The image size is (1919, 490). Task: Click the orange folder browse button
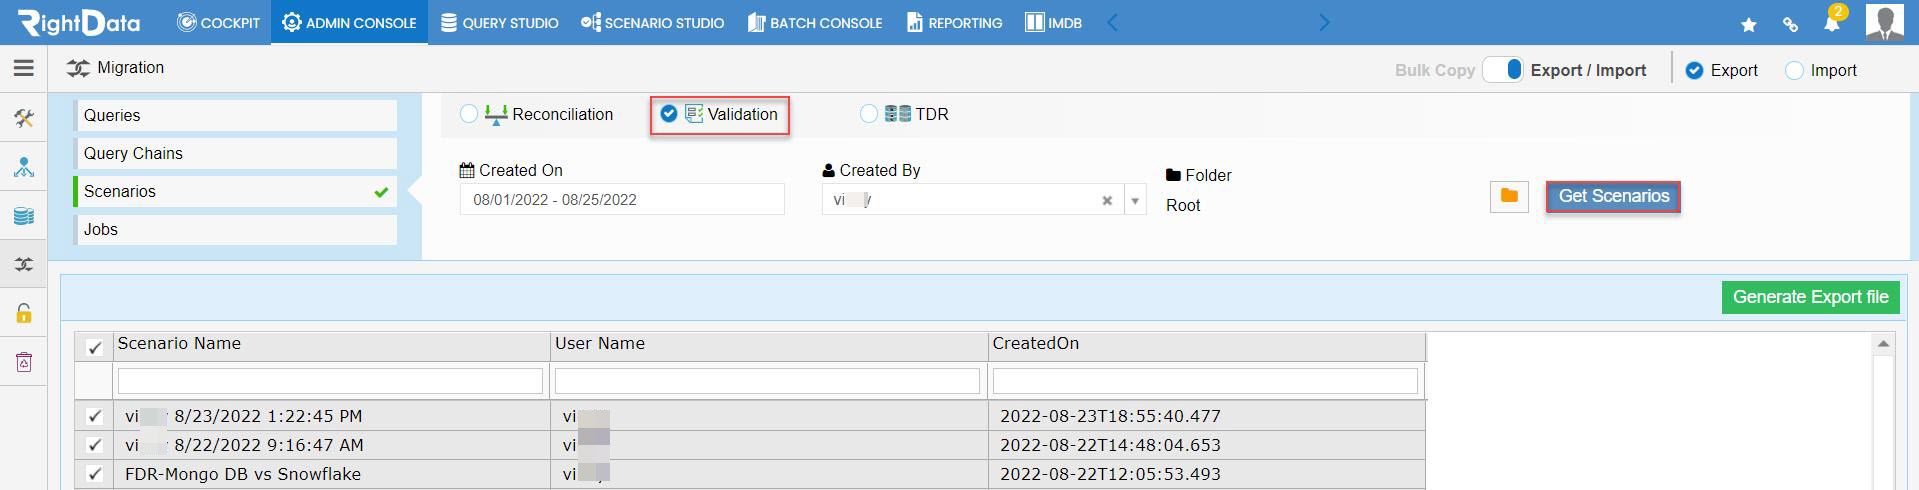[1509, 196]
